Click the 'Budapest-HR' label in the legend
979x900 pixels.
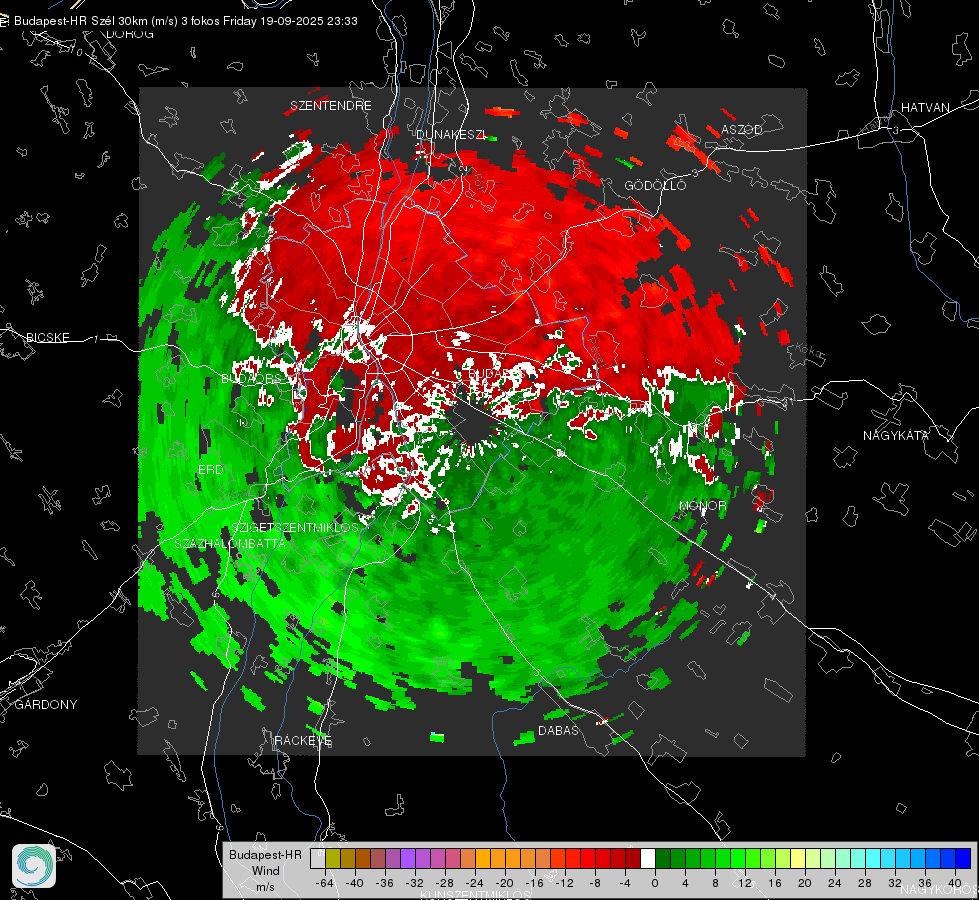coord(265,854)
